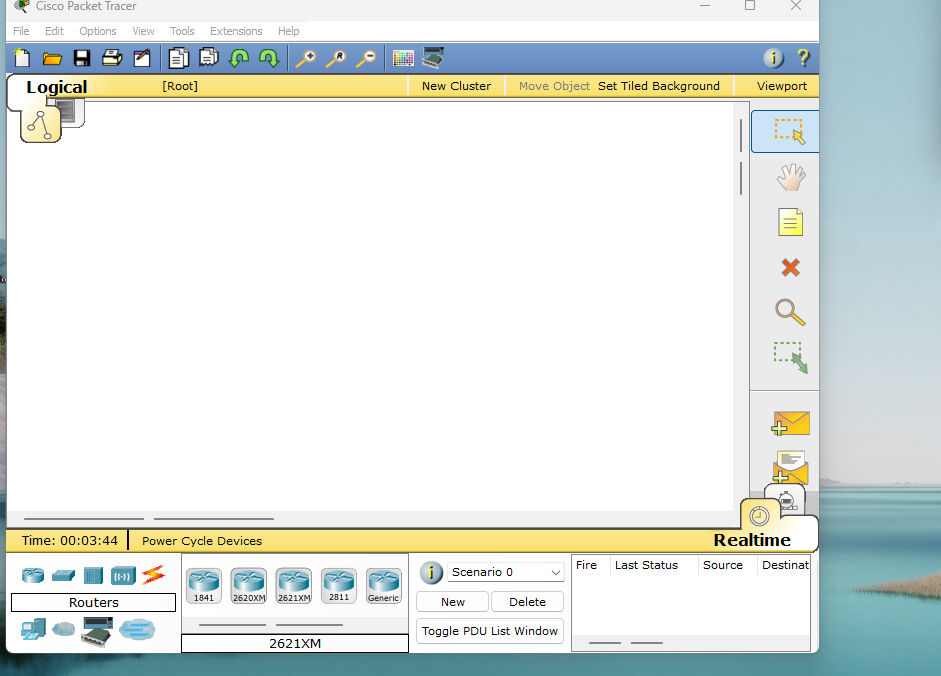Zoom out with the minus magnifier icon
941x676 pixels.
[366, 58]
